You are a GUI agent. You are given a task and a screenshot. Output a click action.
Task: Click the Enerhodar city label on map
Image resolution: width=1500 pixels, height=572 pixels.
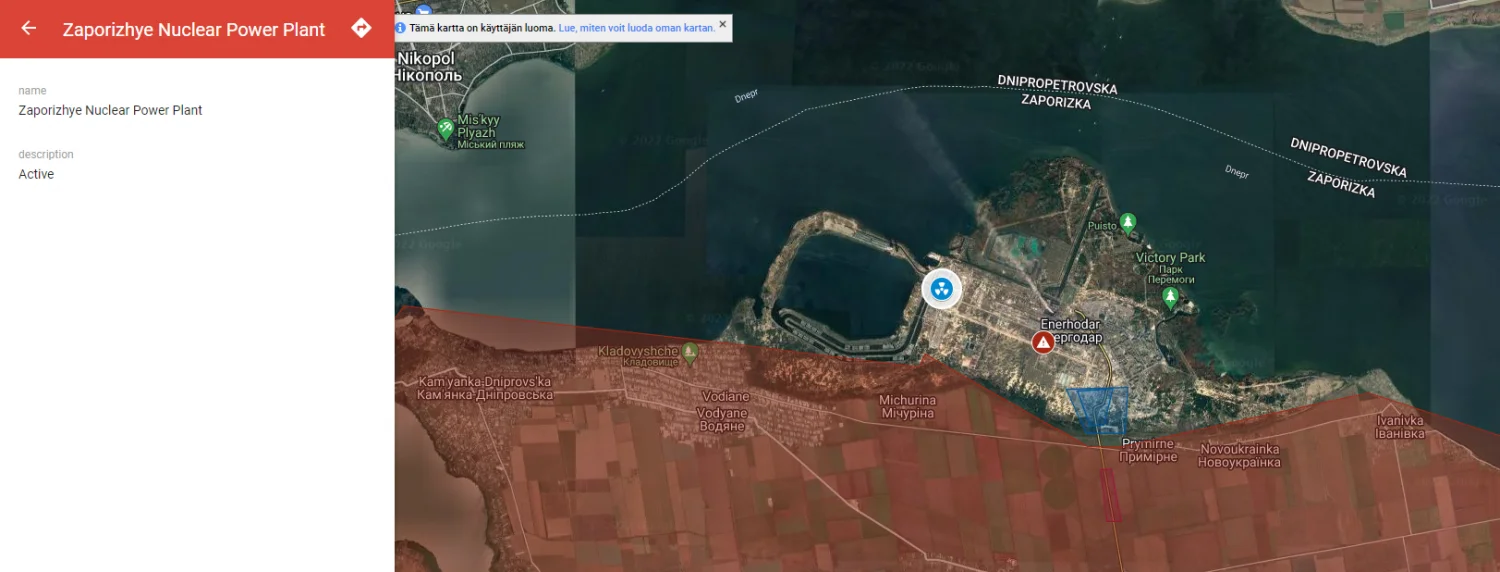[1071, 331]
